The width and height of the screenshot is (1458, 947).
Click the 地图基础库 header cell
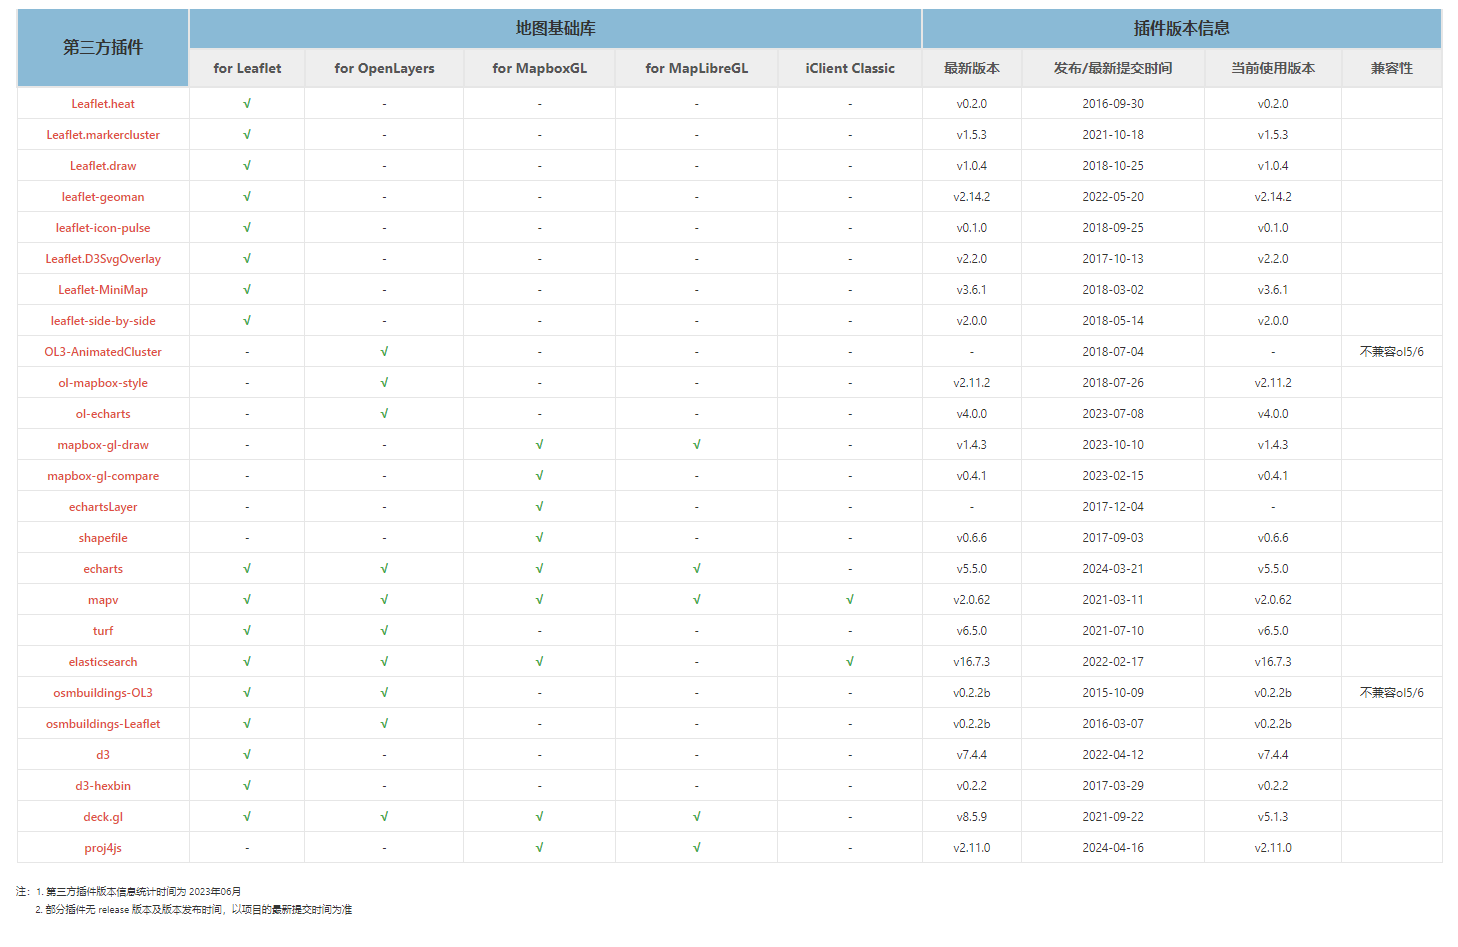click(555, 28)
